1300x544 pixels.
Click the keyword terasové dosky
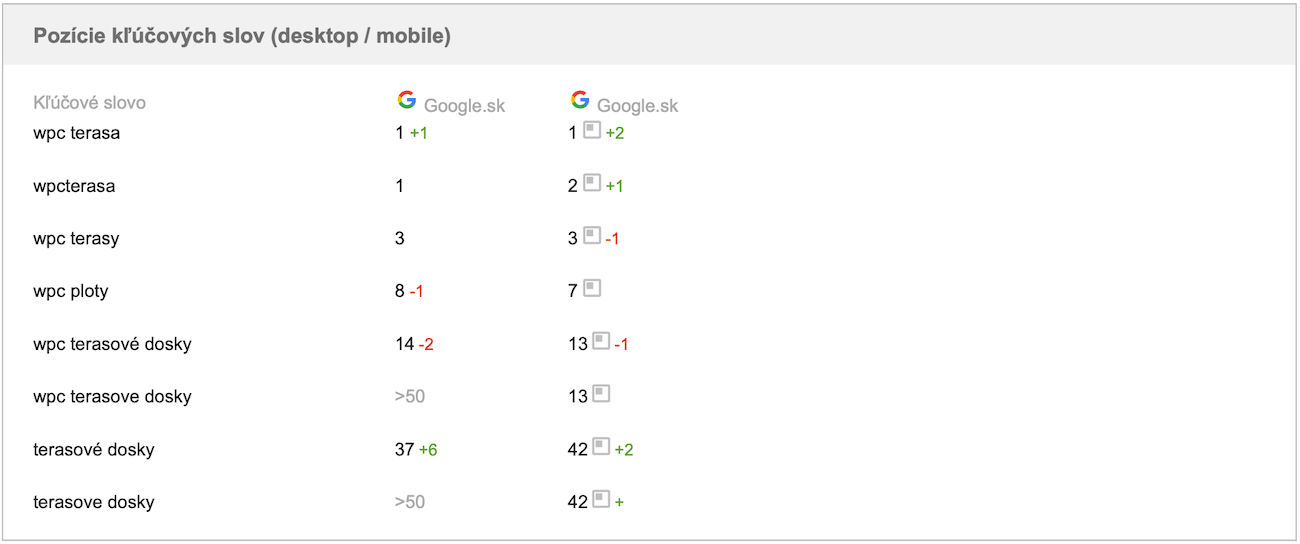pyautogui.click(x=94, y=450)
